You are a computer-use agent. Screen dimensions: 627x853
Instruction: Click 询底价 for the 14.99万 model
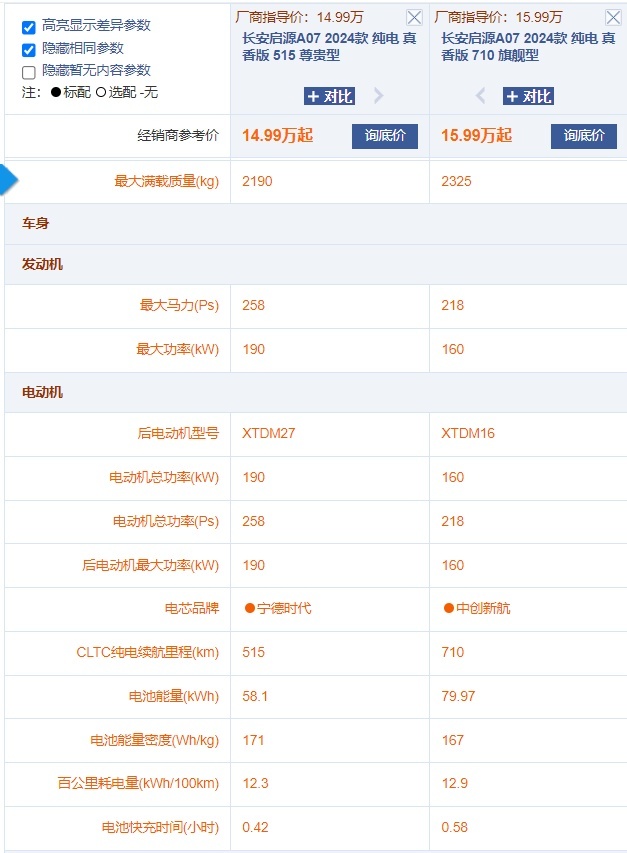pos(385,136)
